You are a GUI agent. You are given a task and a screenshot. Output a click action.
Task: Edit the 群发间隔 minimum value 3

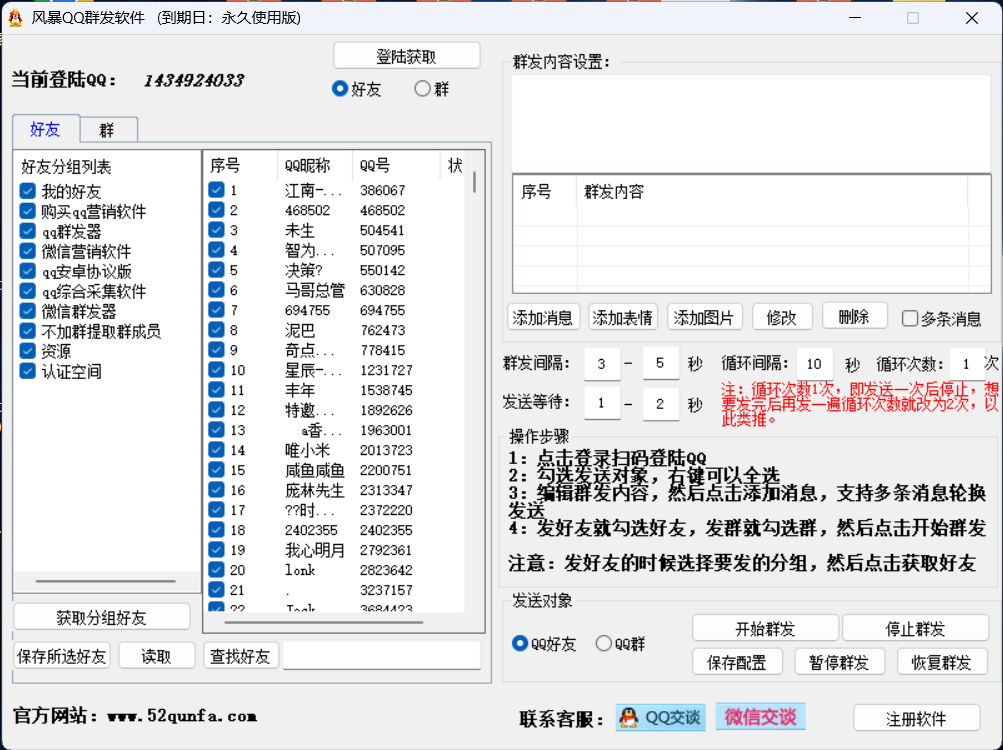click(602, 364)
